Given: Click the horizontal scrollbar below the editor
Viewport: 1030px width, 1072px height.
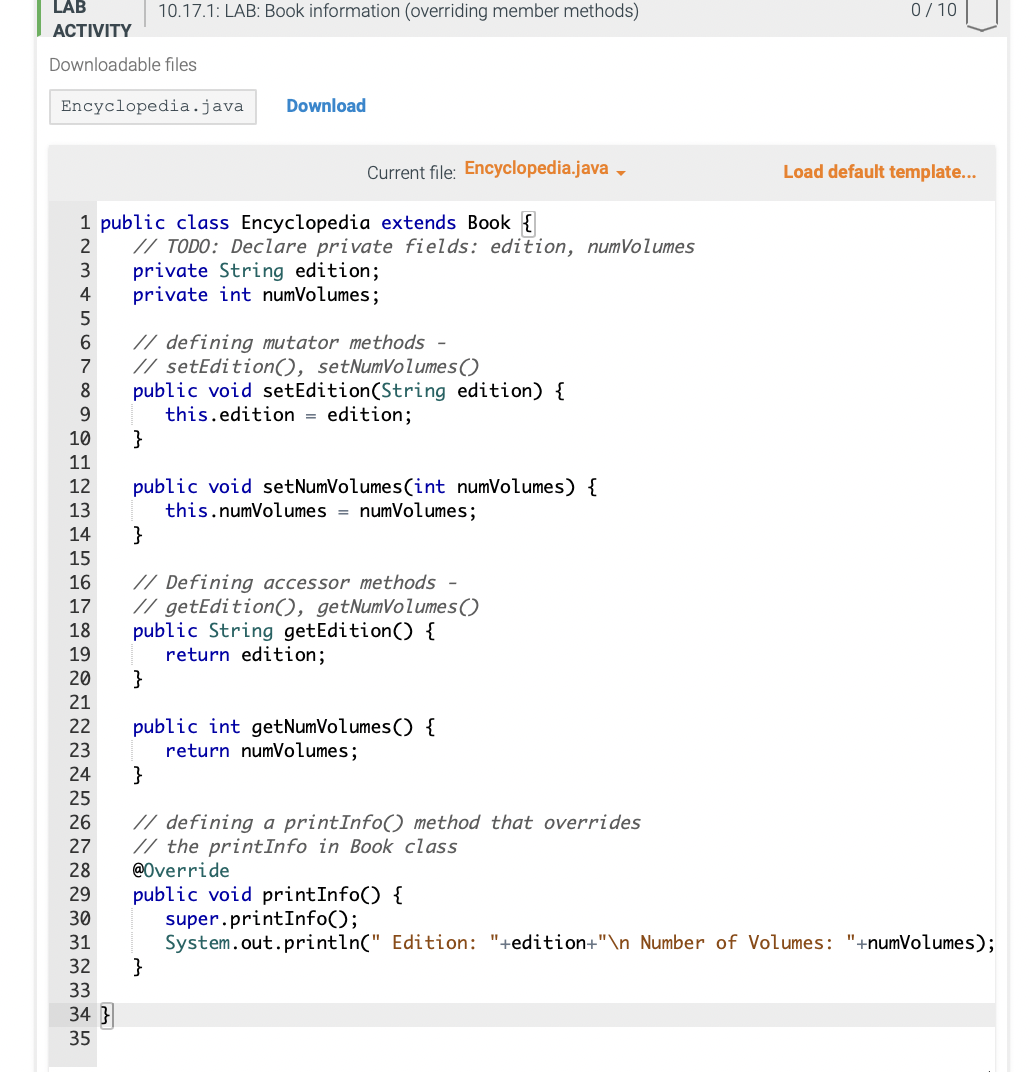Looking at the screenshot, I should pos(500,1066).
